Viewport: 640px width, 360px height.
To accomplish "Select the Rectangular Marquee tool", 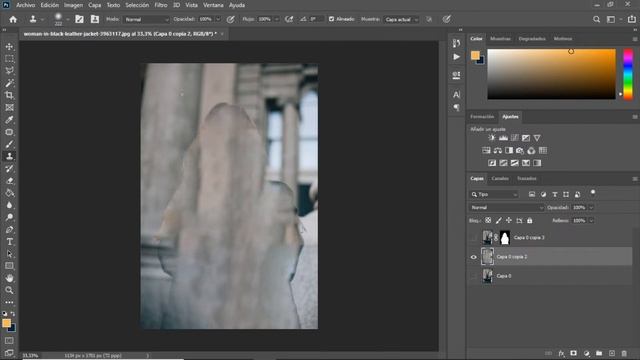I will coord(9,59).
